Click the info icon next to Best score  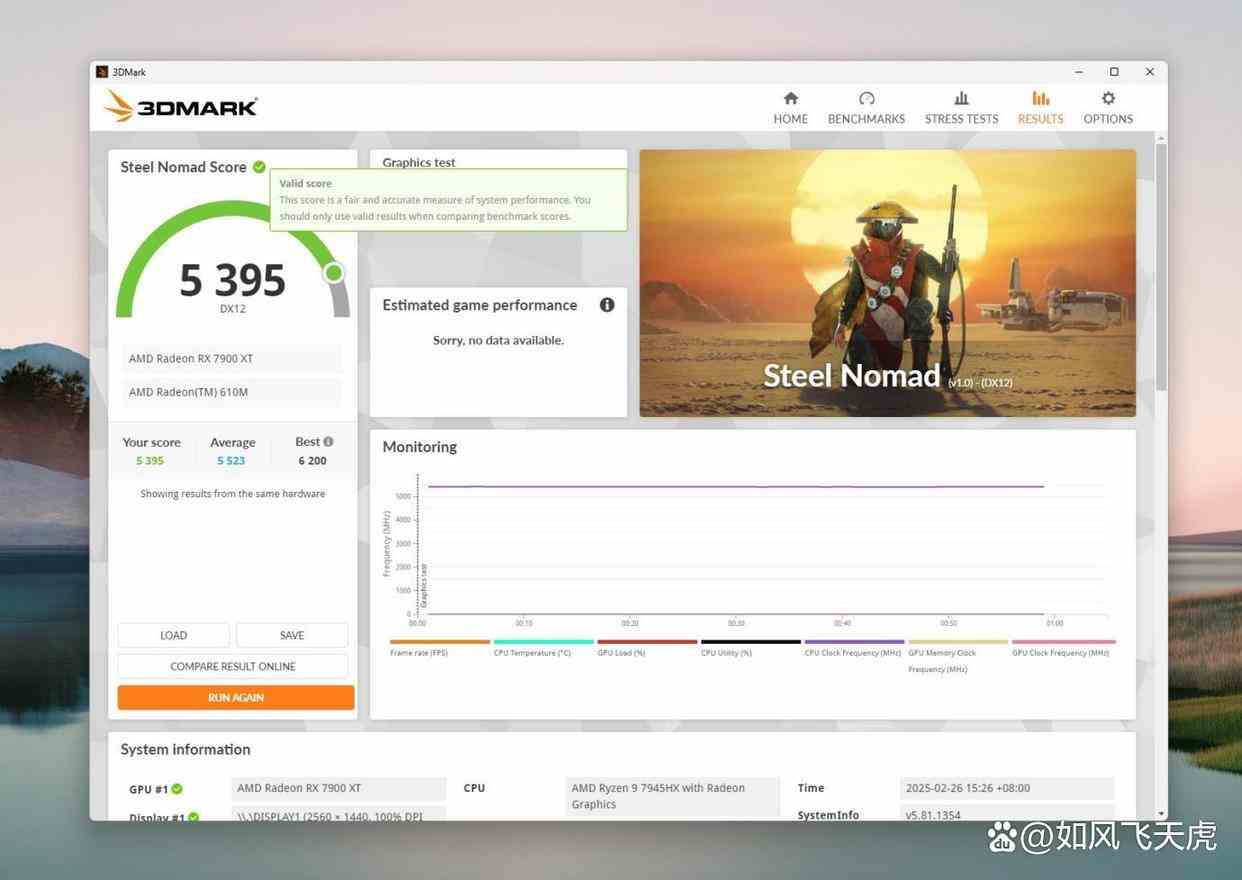pyautogui.click(x=327, y=441)
